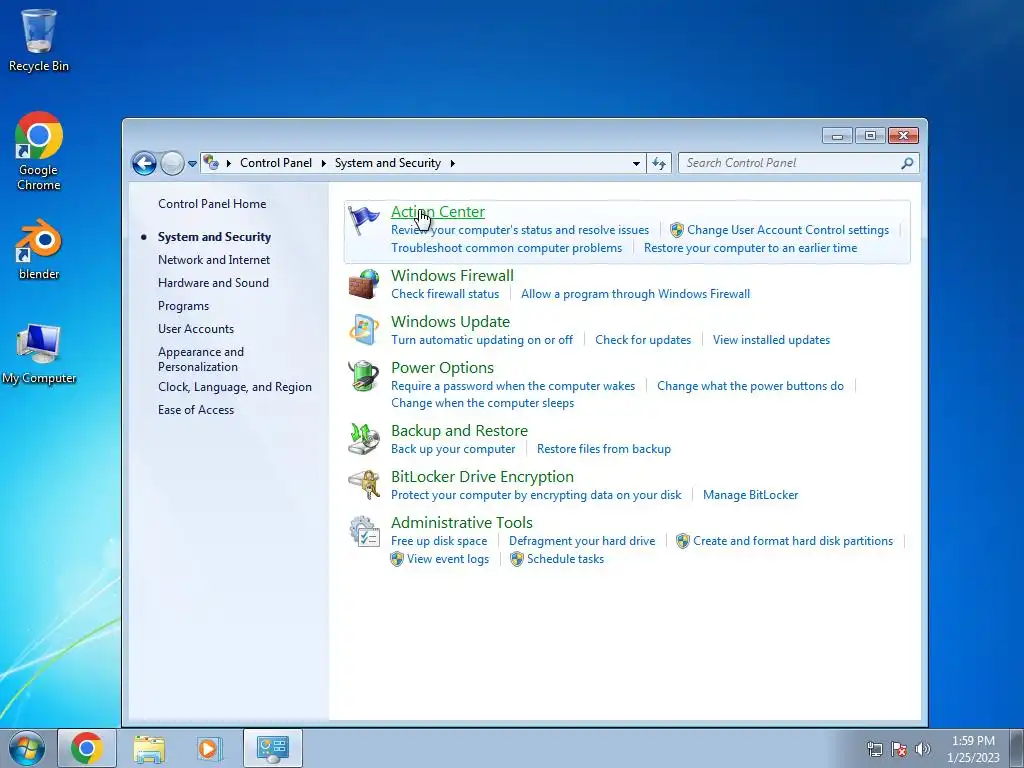
Task: Click Back up your computer
Action: click(x=453, y=449)
